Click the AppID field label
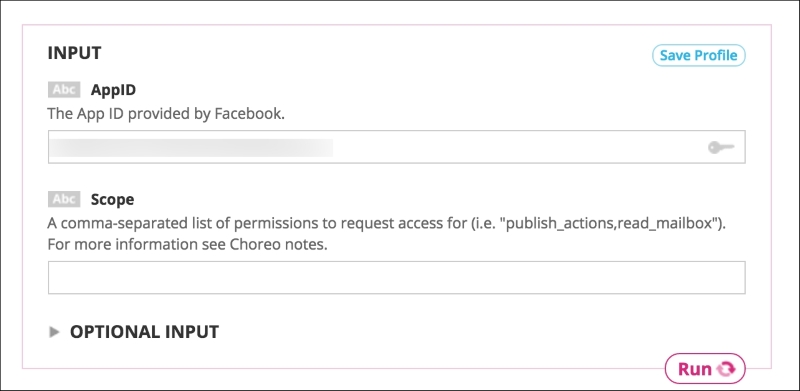Image resolution: width=800 pixels, height=391 pixels. 113,90
